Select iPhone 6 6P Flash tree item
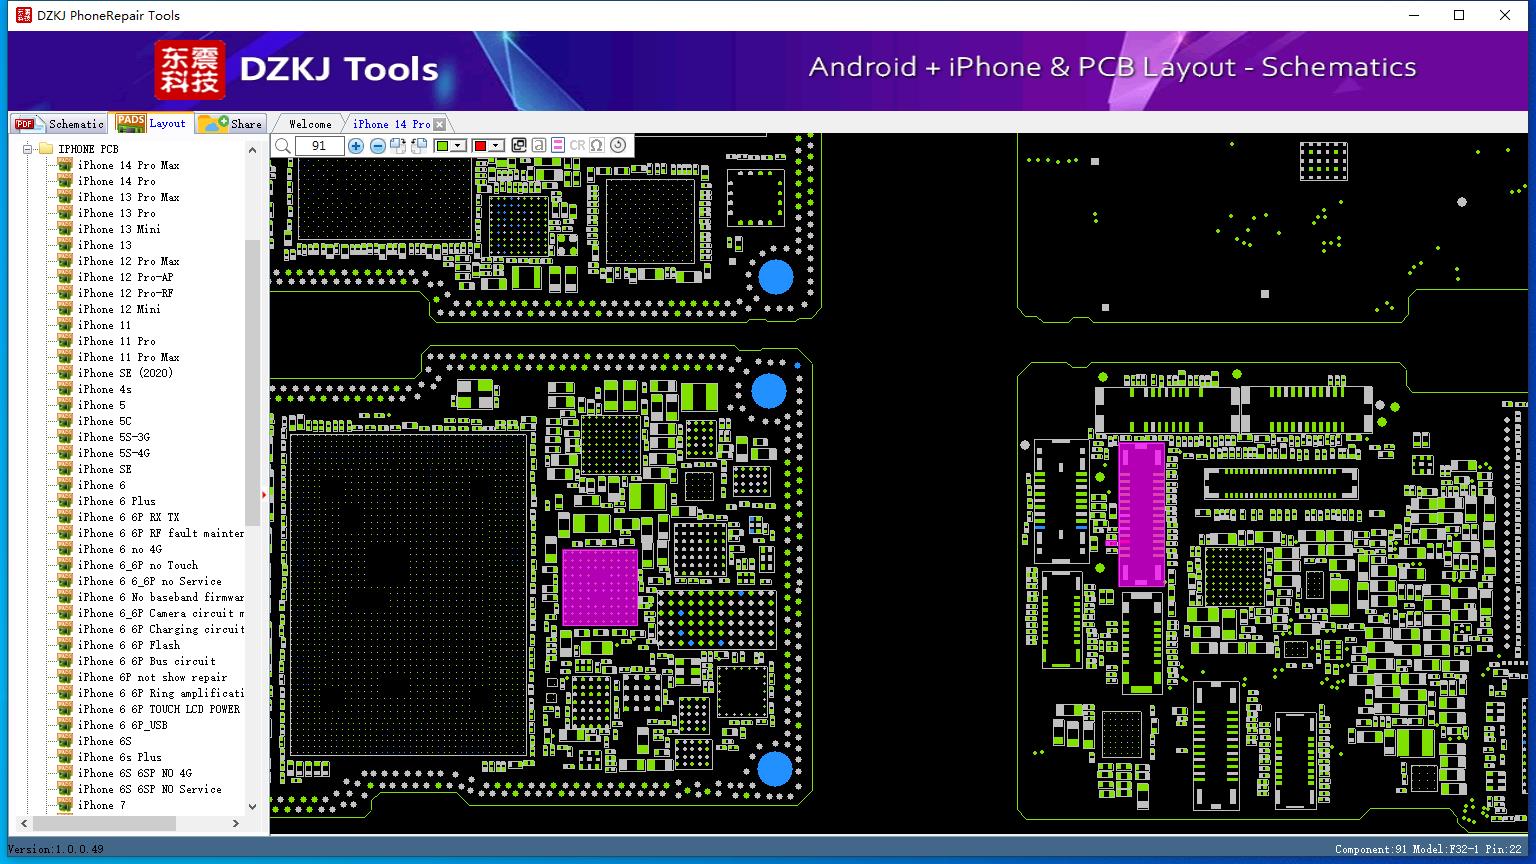The image size is (1536, 864). tap(129, 645)
